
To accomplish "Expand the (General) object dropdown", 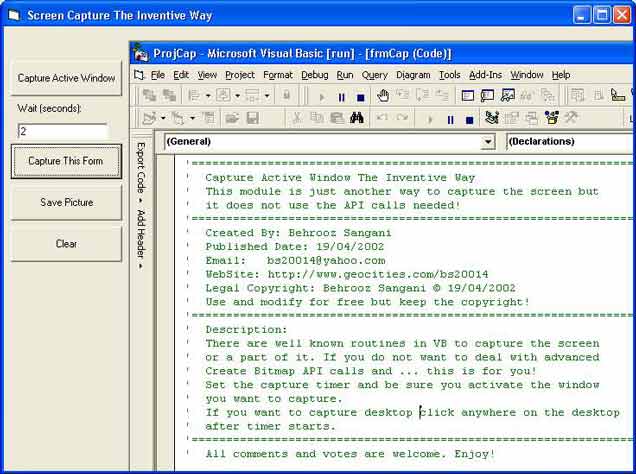I will 488,142.
